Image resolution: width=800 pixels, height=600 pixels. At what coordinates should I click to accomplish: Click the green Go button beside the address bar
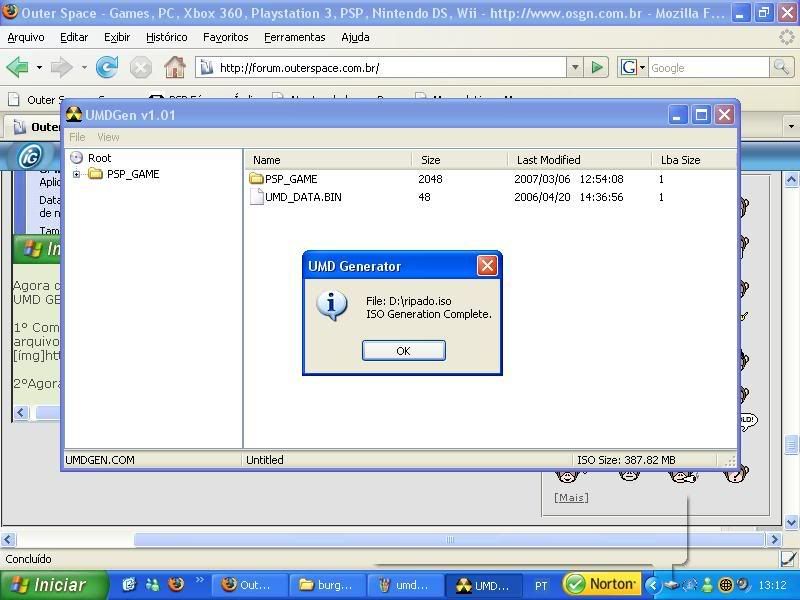[x=596, y=67]
